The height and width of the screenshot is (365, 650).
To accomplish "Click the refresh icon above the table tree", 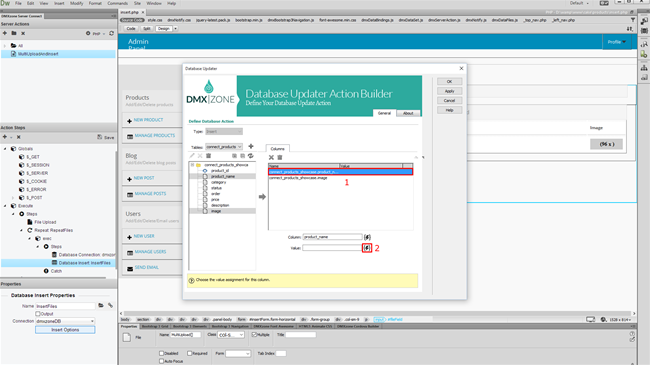I will (250, 156).
